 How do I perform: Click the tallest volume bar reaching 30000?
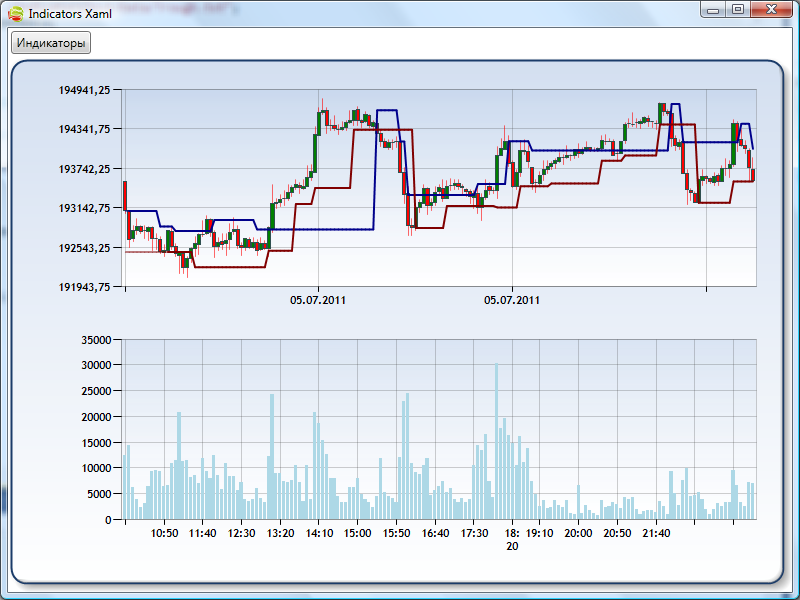tap(497, 440)
